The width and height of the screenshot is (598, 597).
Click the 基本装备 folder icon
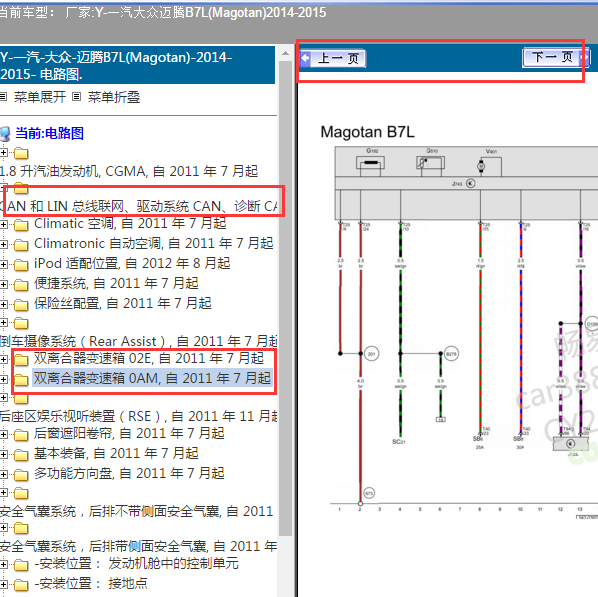[x=21, y=455]
